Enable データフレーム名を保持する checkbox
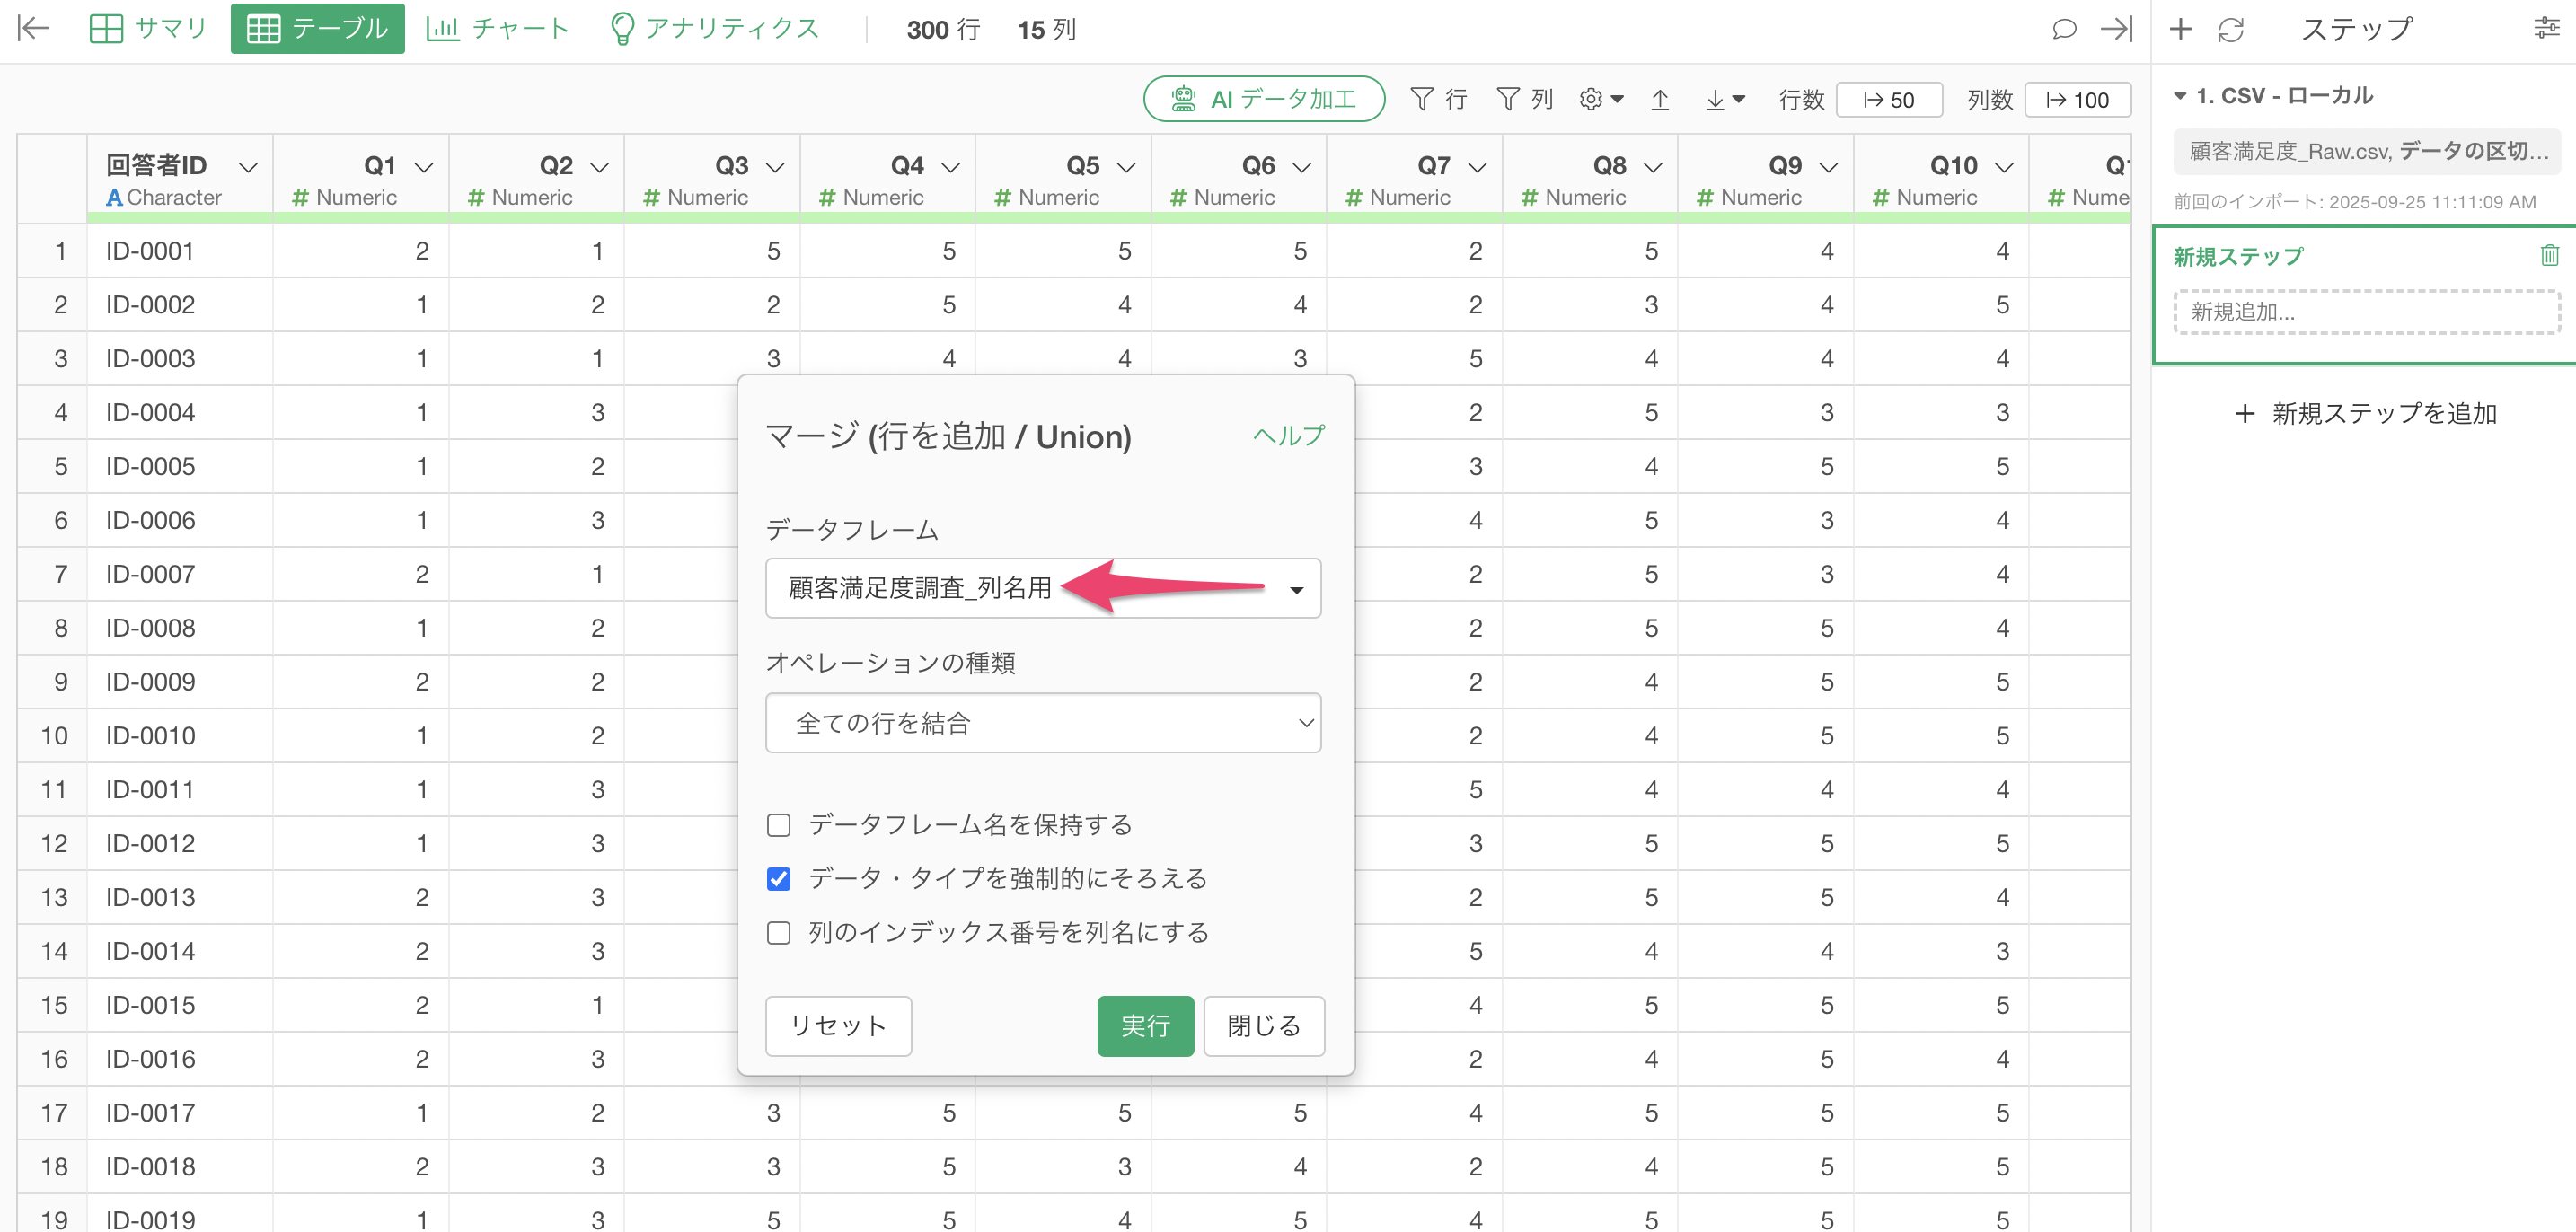 click(x=778, y=825)
